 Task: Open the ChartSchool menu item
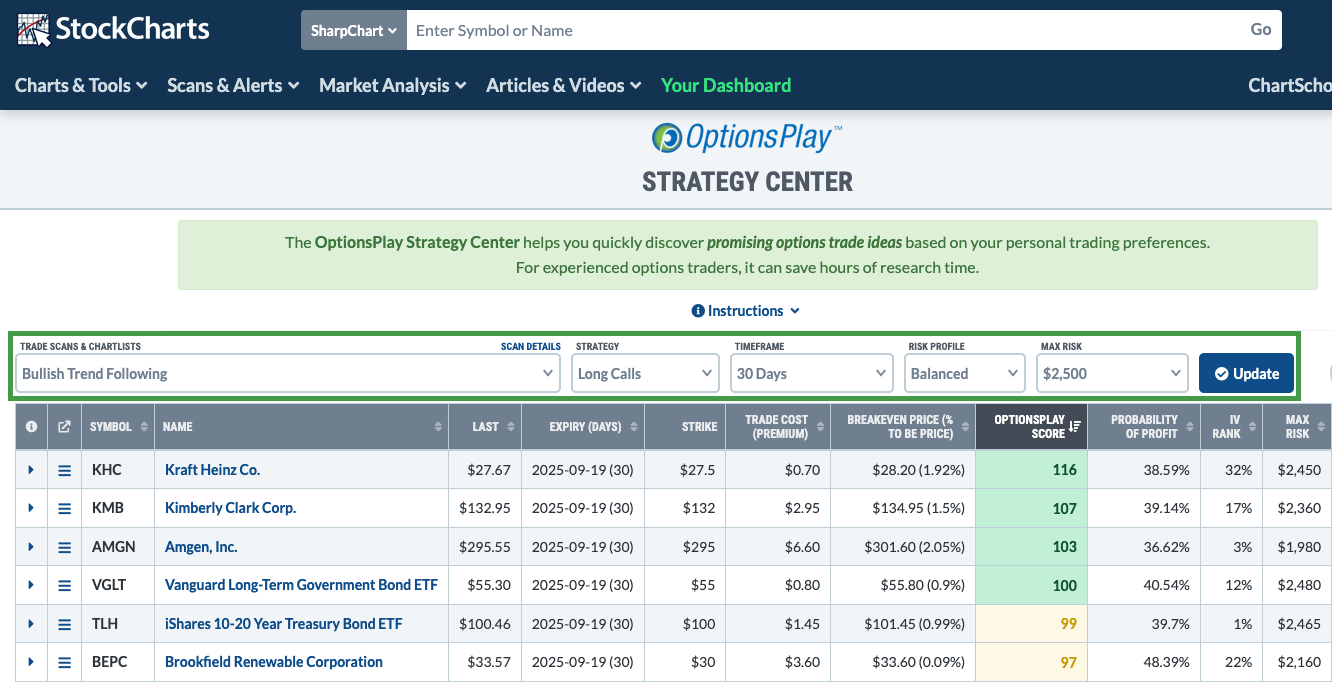(x=1290, y=86)
